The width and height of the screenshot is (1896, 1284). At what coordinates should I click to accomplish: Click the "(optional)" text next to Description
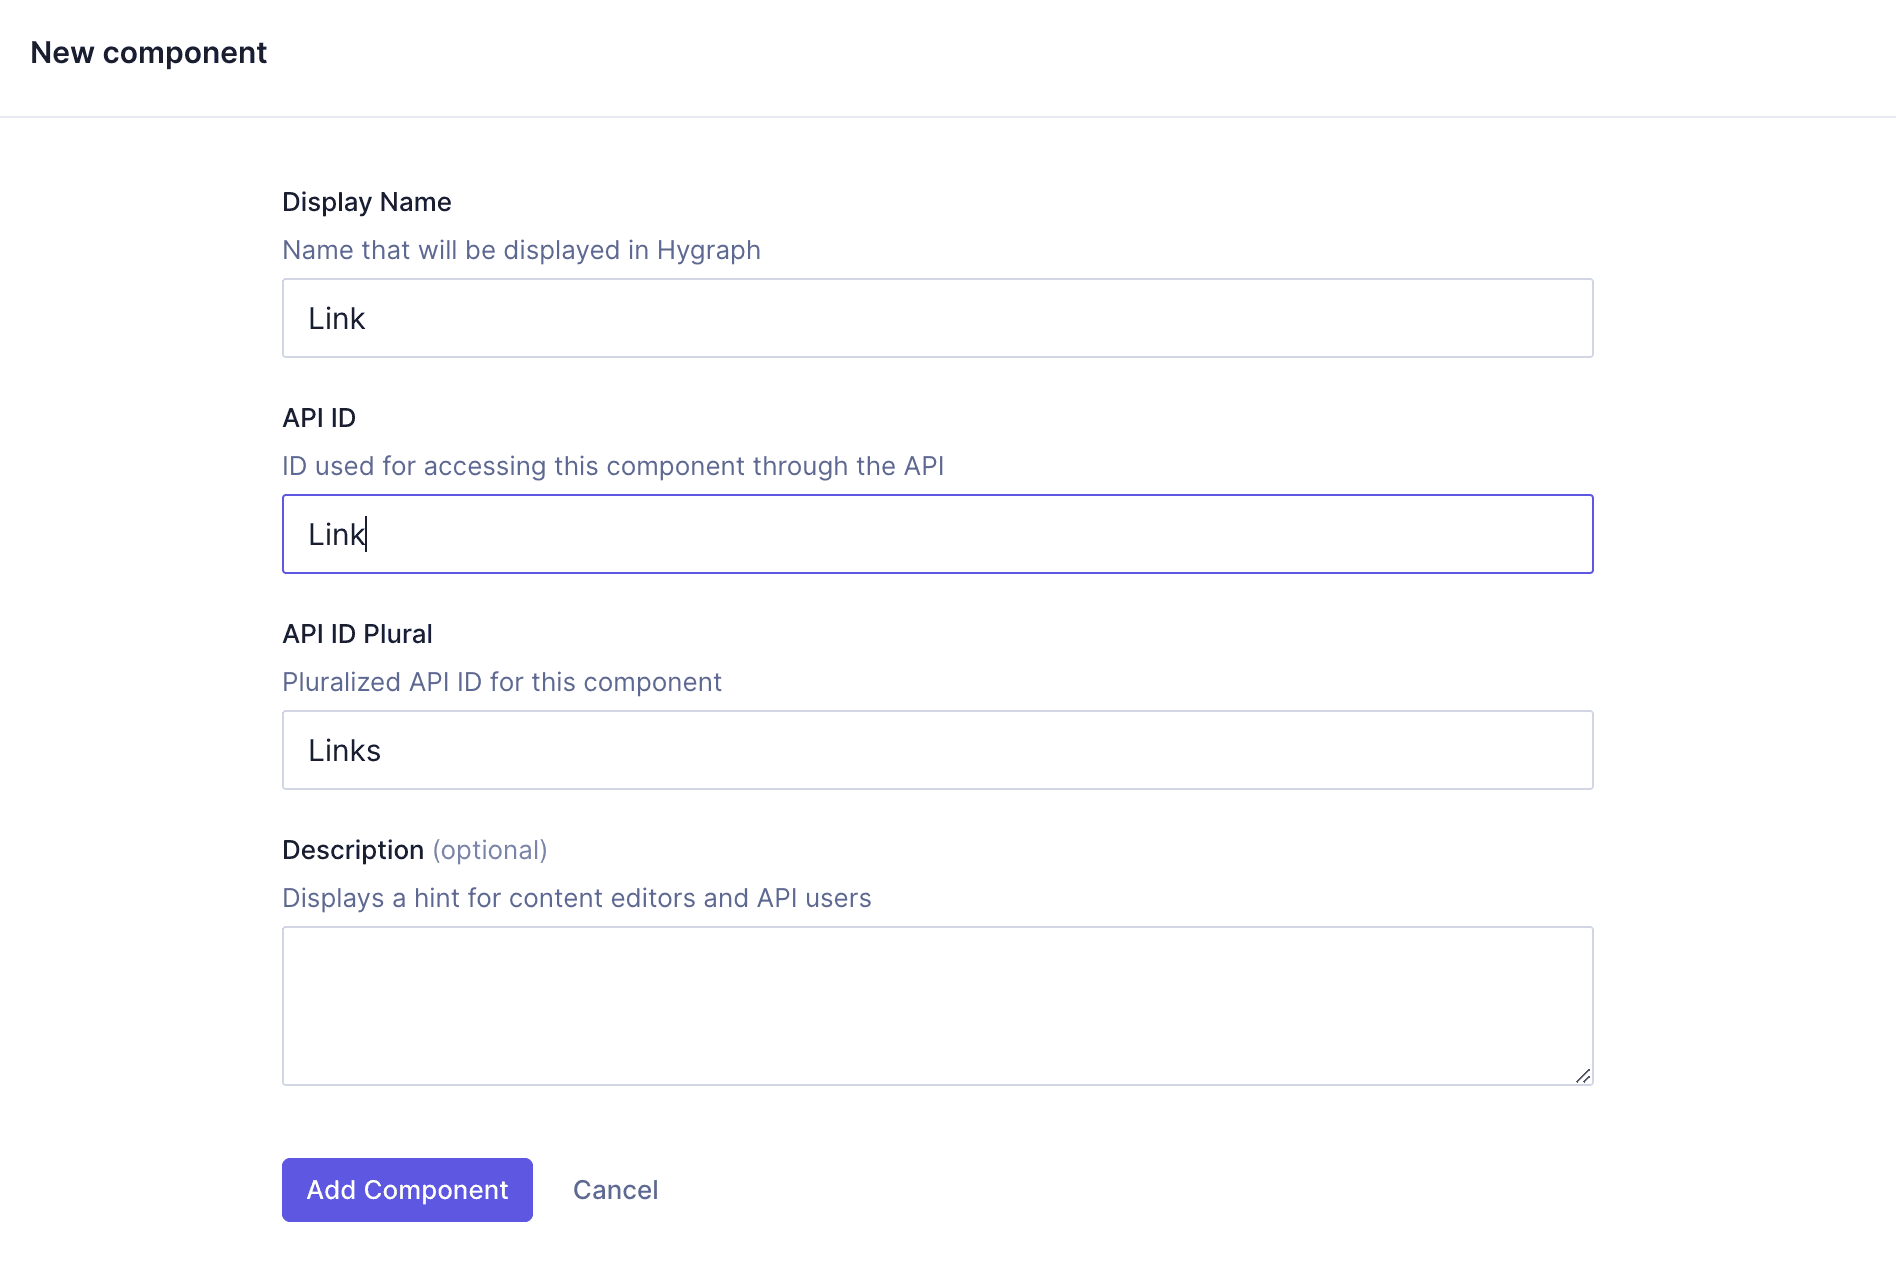[490, 849]
